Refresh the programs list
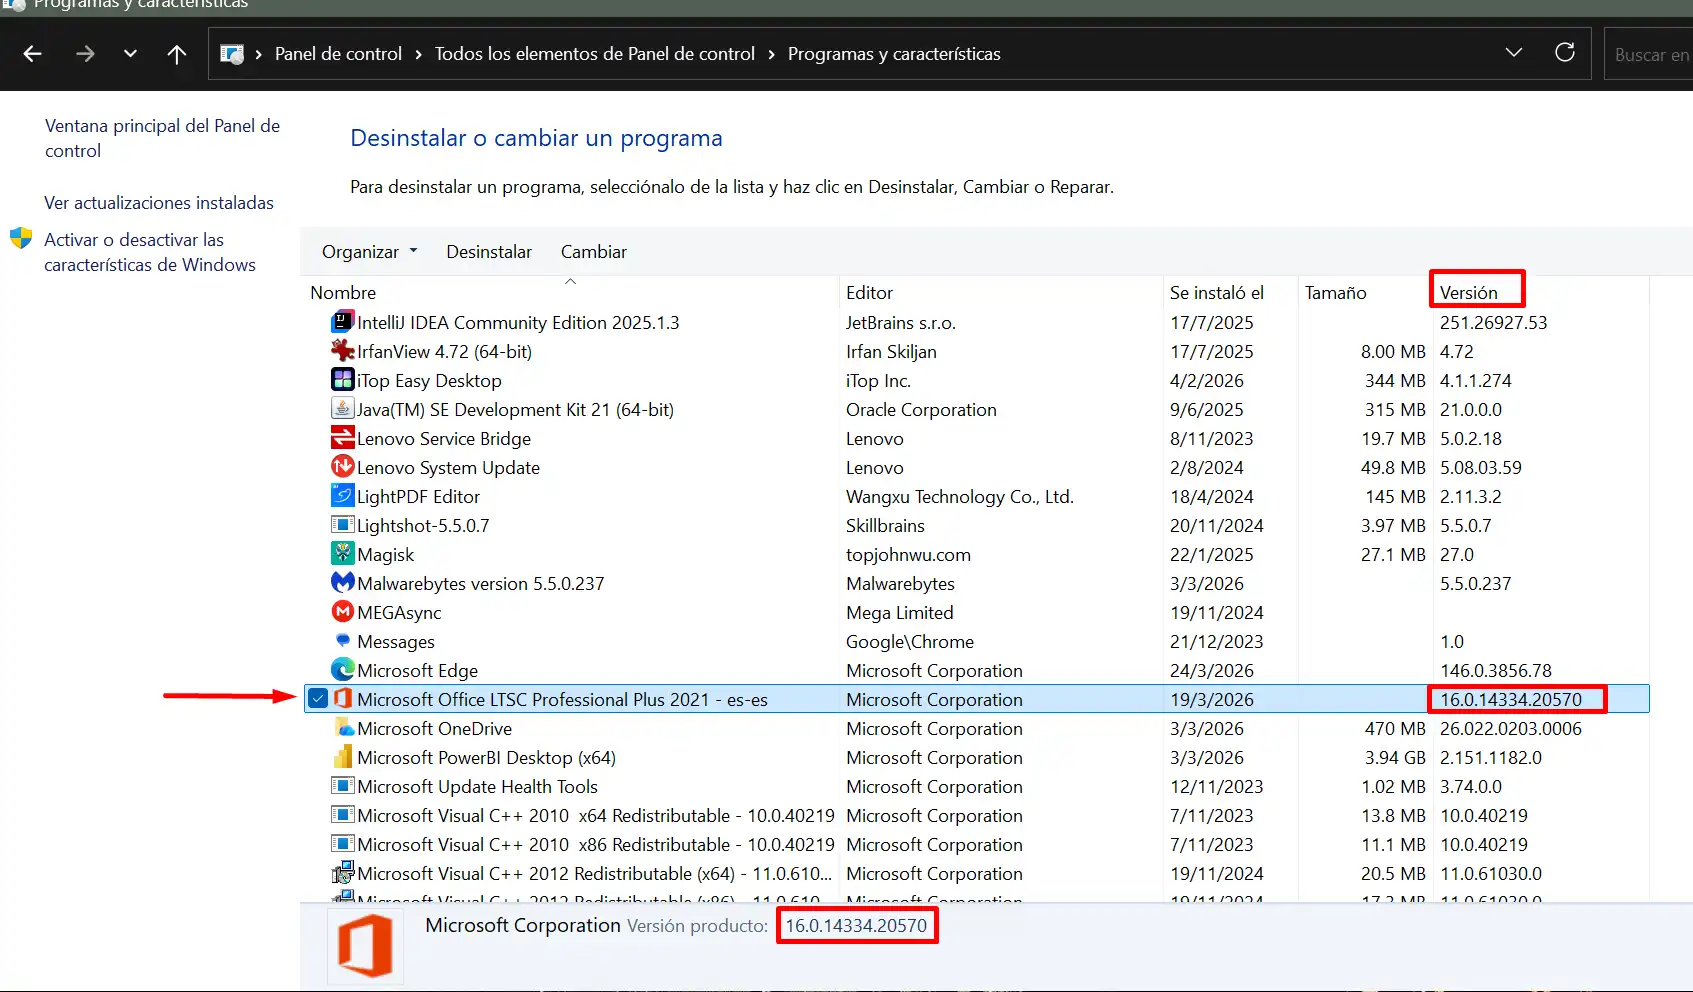This screenshot has width=1693, height=992. click(x=1565, y=53)
